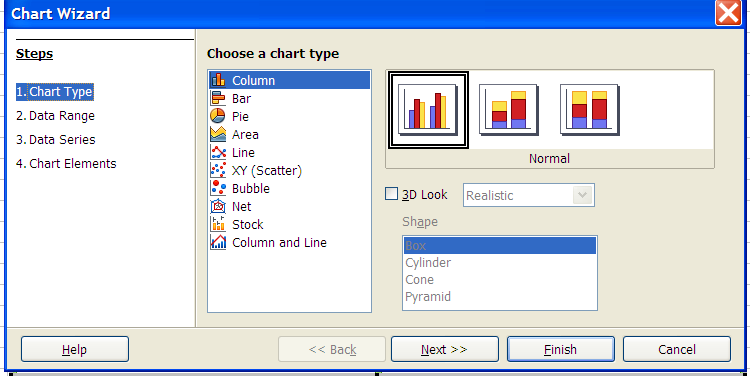750x376 pixels.
Task: Click the Area label in chart list
Action: [245, 134]
